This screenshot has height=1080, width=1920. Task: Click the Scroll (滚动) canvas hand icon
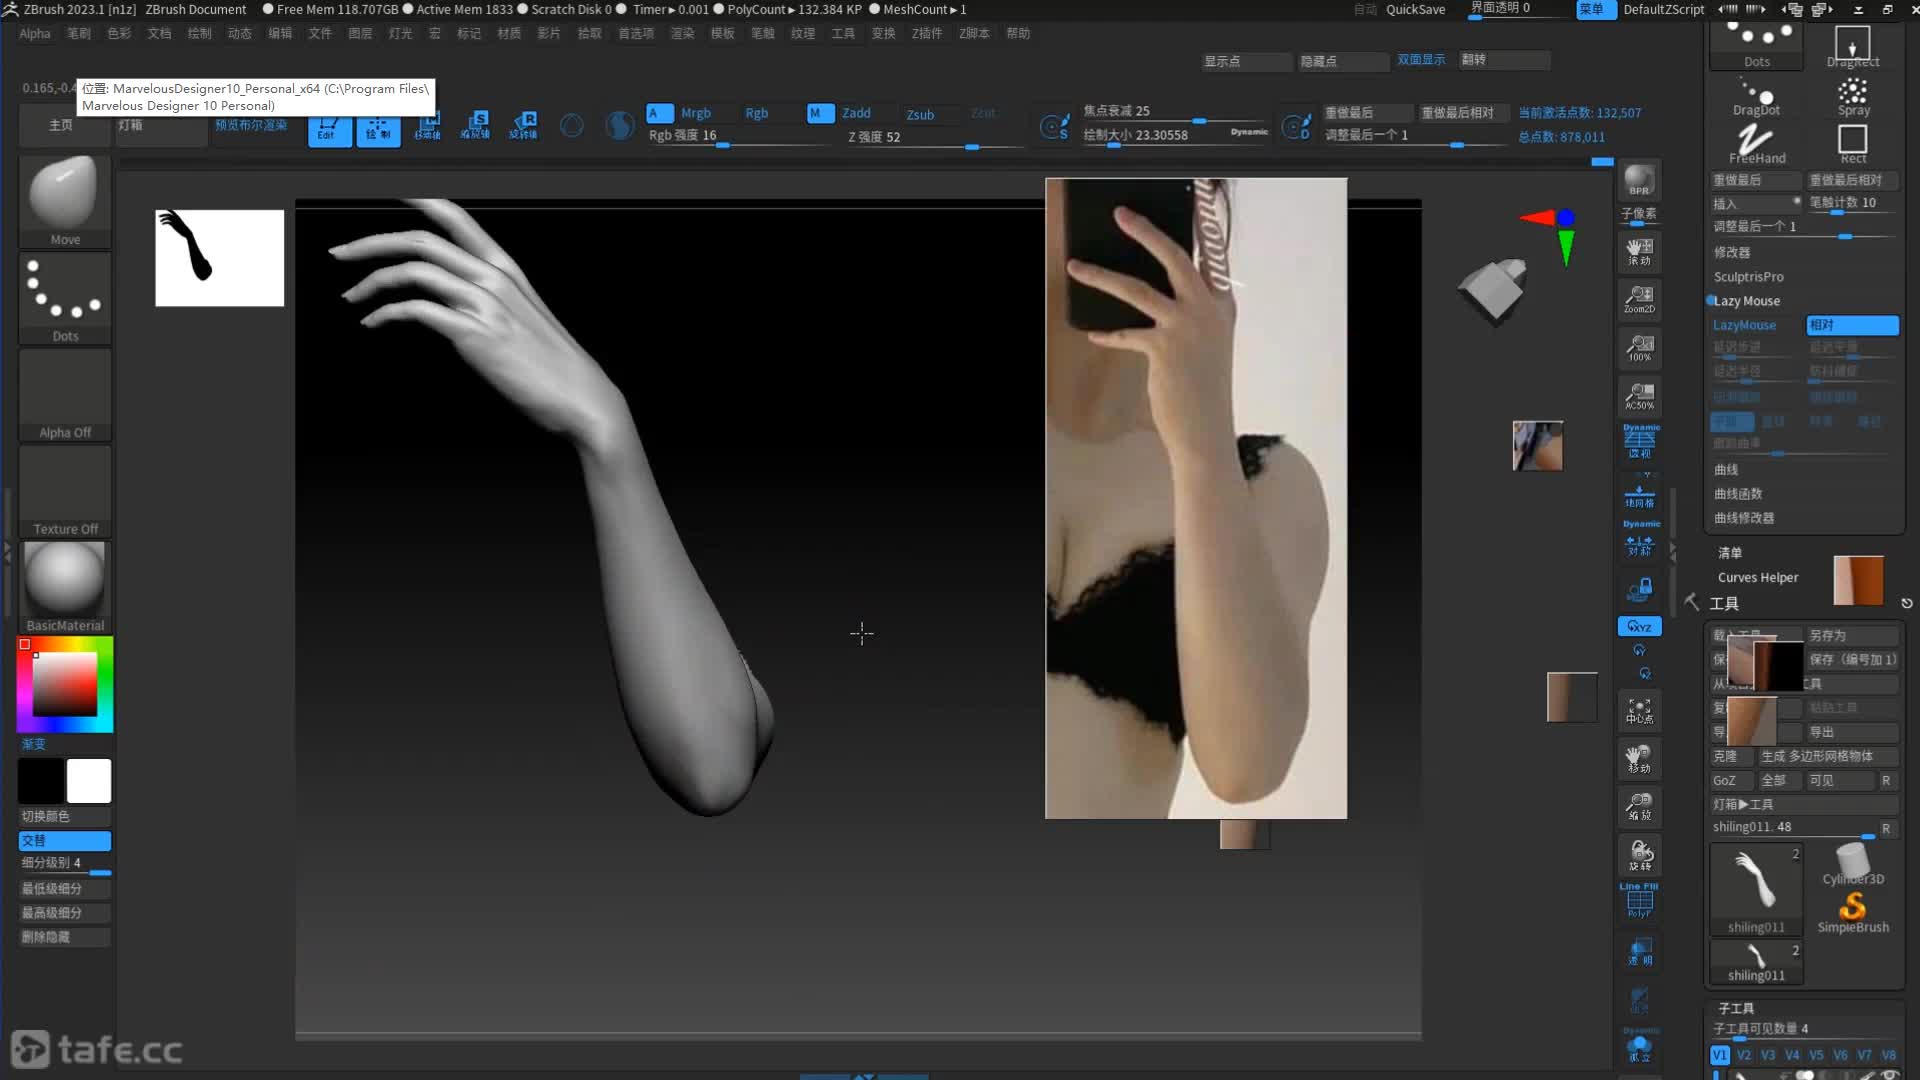coord(1639,251)
